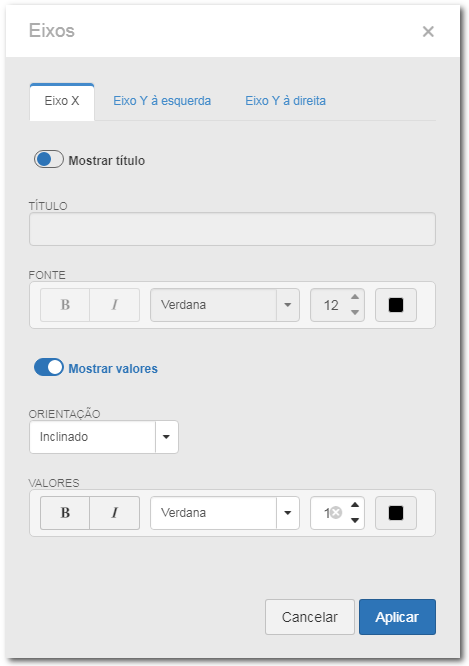
Task: Open the Valores black color swatch
Action: pos(396,513)
